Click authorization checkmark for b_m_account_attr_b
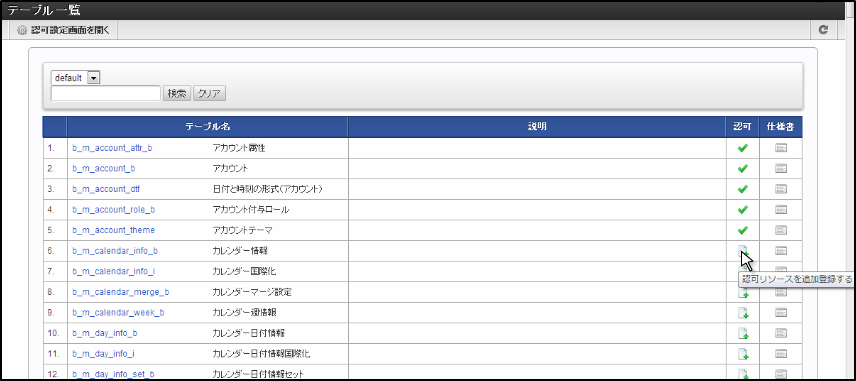The height and width of the screenshot is (381, 856). [742, 148]
